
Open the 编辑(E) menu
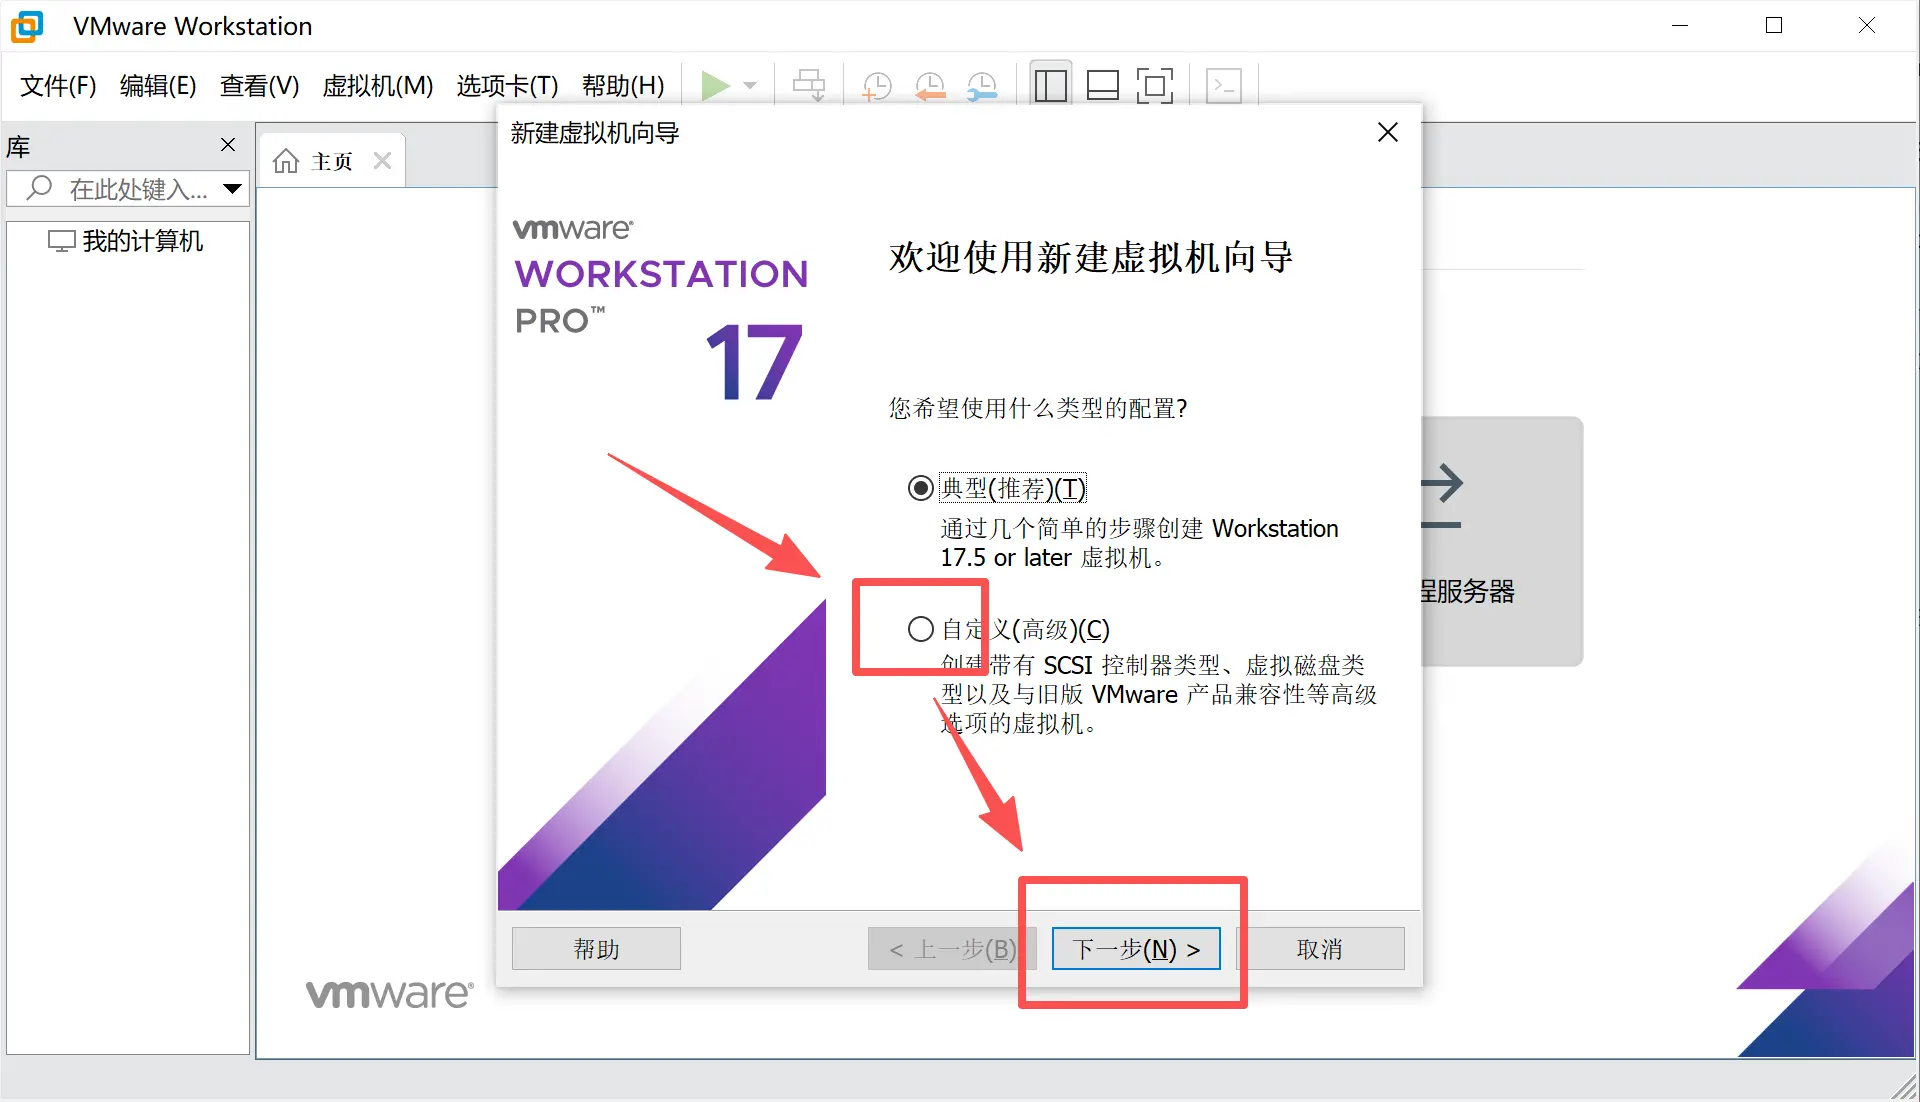[x=158, y=86]
